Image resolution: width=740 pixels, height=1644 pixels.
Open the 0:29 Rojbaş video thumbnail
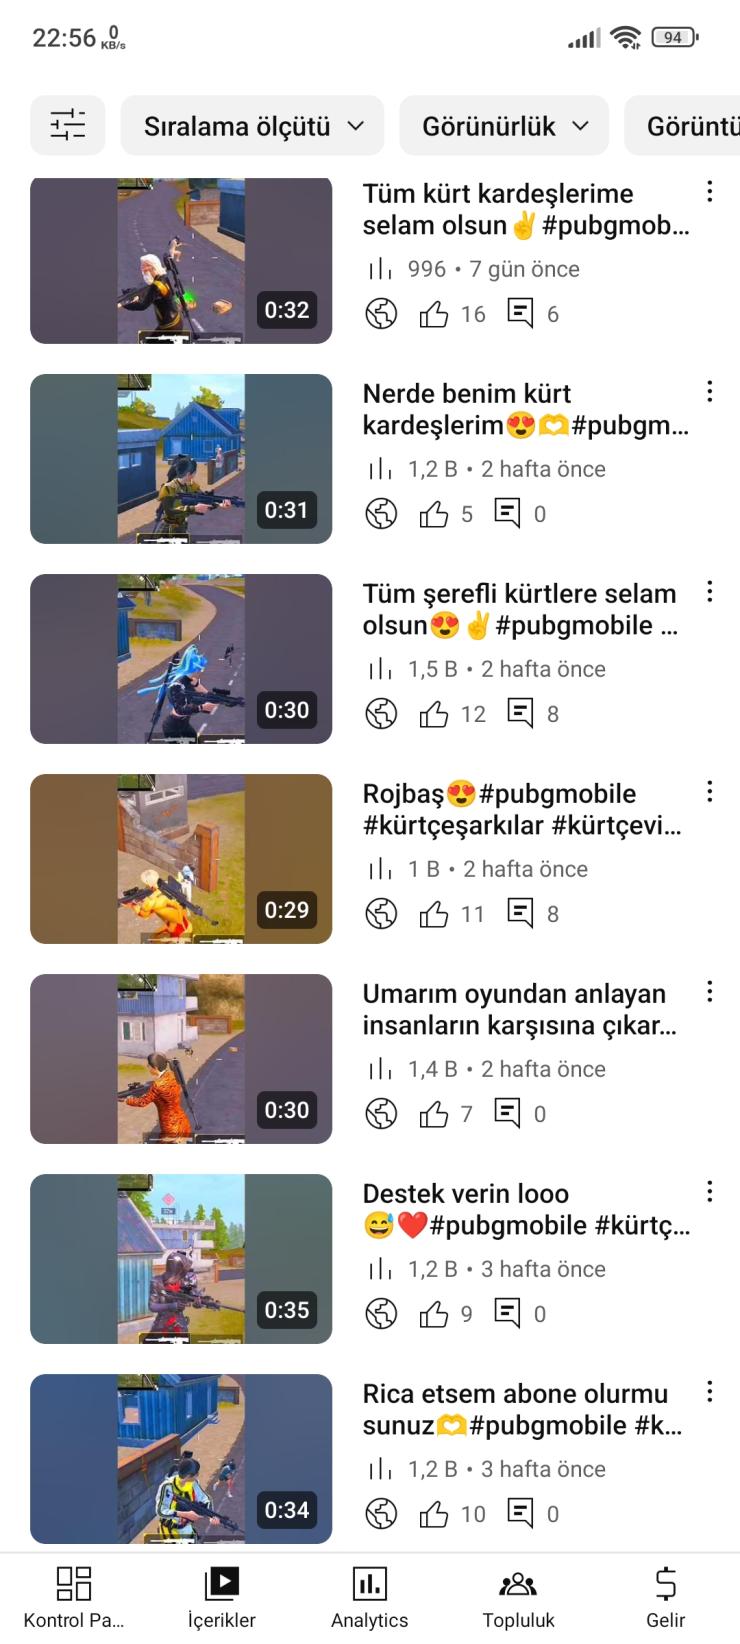(x=181, y=859)
